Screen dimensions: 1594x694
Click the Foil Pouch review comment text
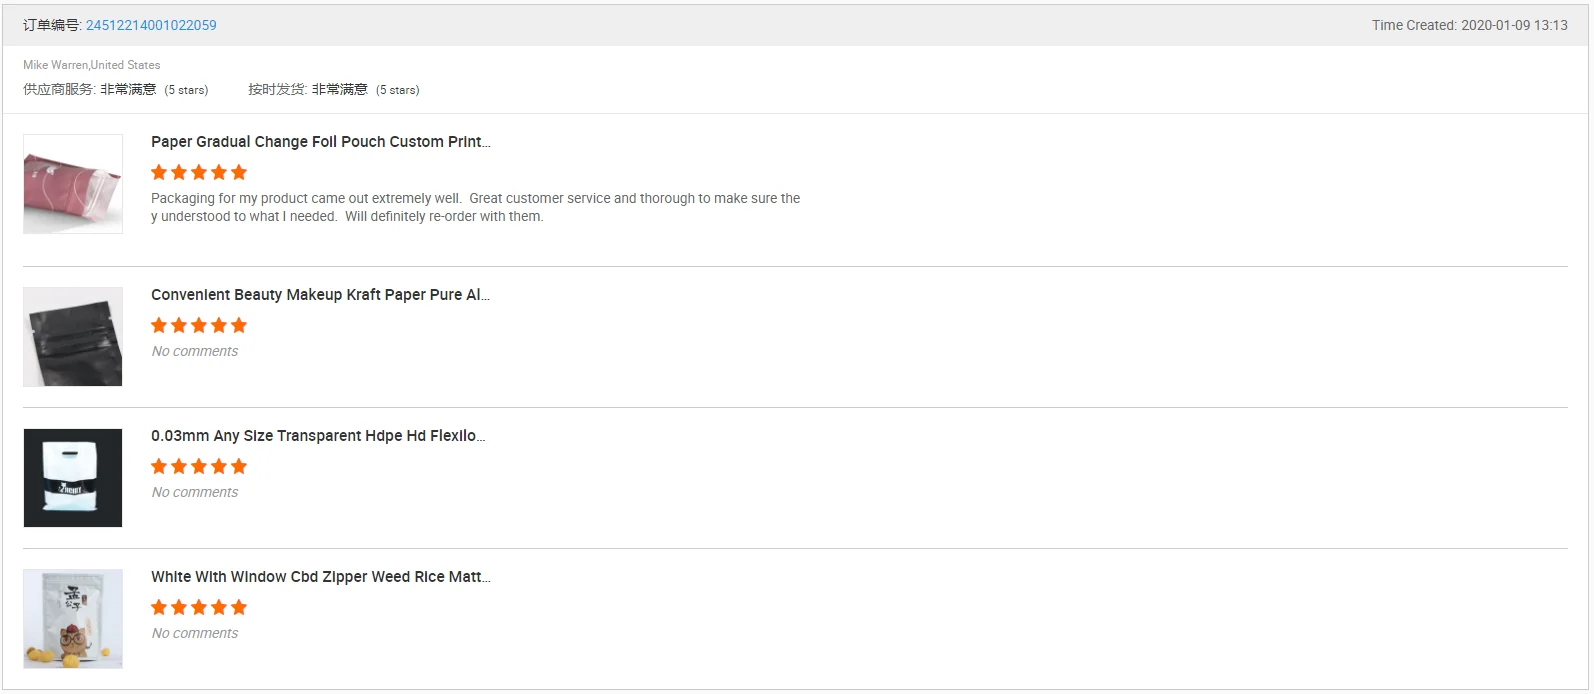point(475,207)
